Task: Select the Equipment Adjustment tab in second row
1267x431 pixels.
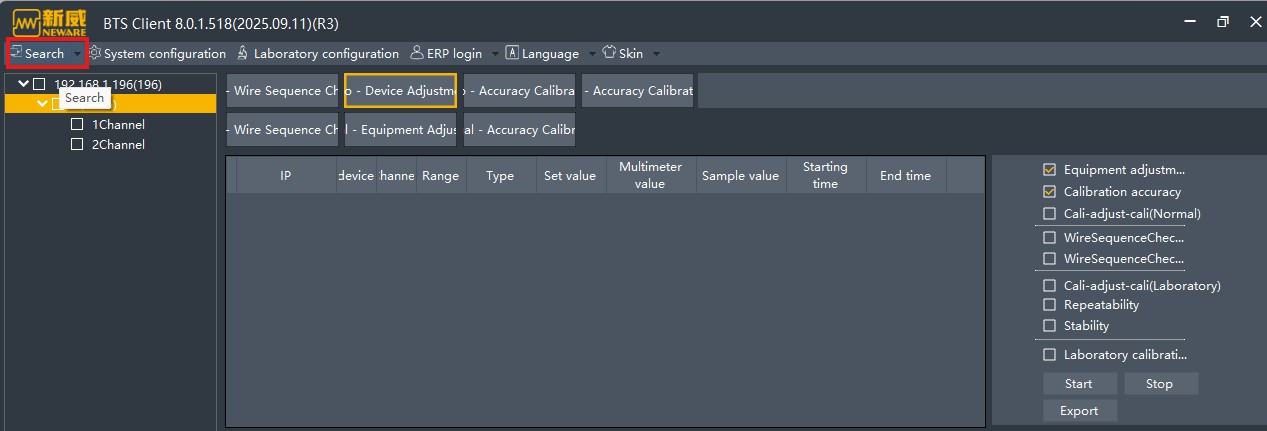Action: tap(400, 130)
